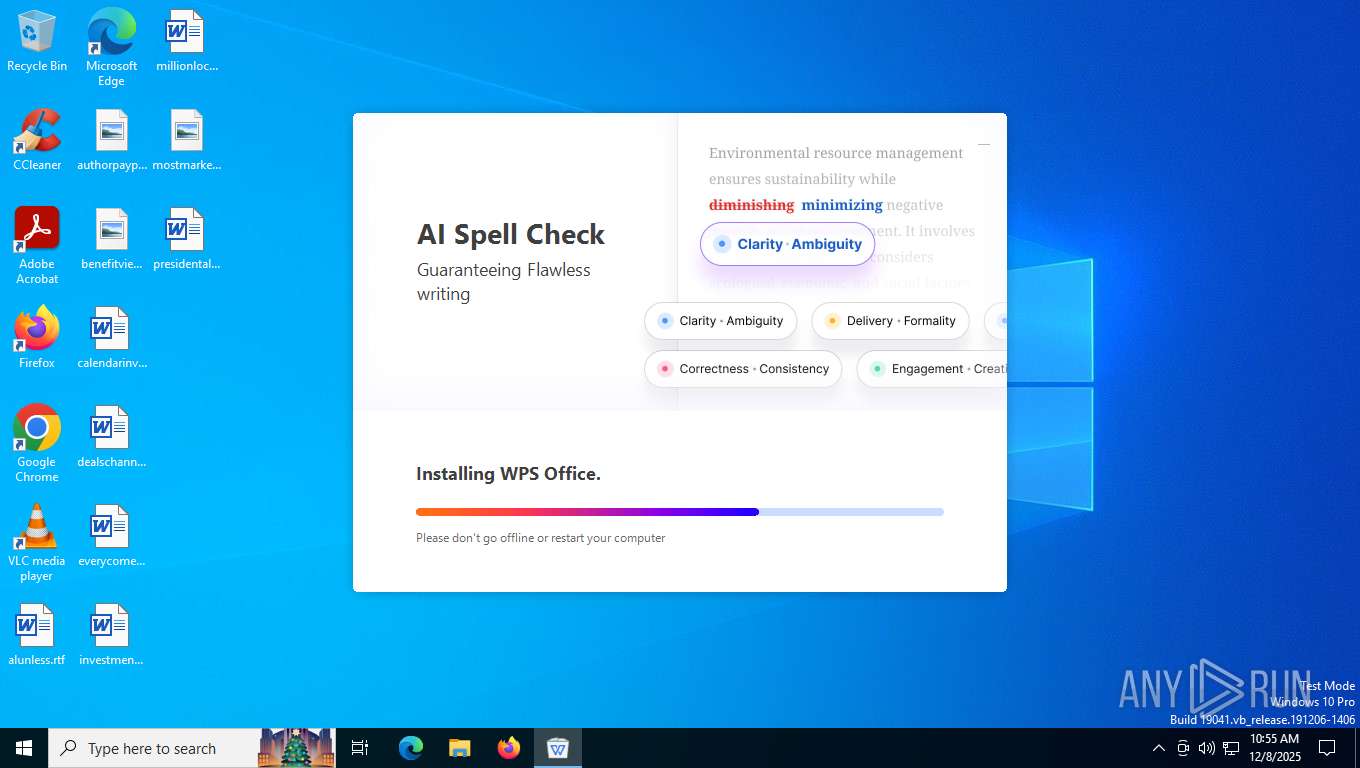Launch Edge from the taskbar
The height and width of the screenshot is (768, 1360).
click(411, 748)
